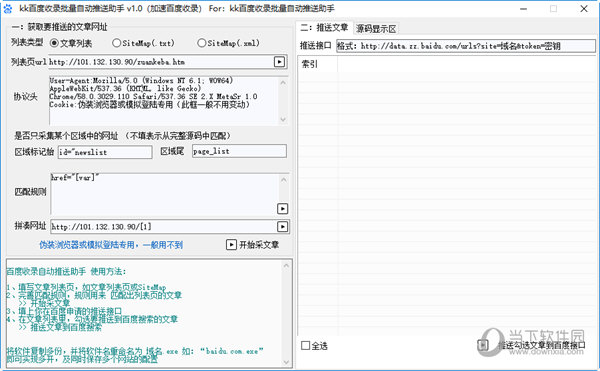Click the play icon beside the list page URL field

[x=279, y=62]
